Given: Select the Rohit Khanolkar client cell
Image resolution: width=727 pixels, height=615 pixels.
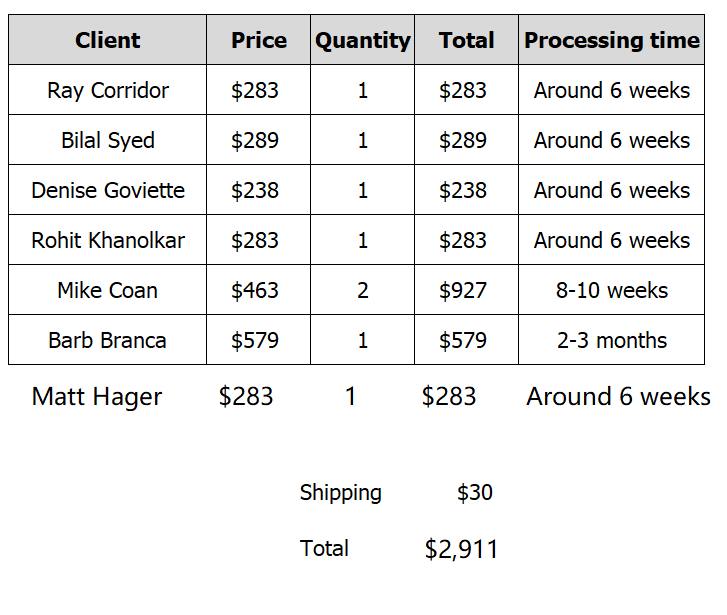Looking at the screenshot, I should [x=107, y=240].
